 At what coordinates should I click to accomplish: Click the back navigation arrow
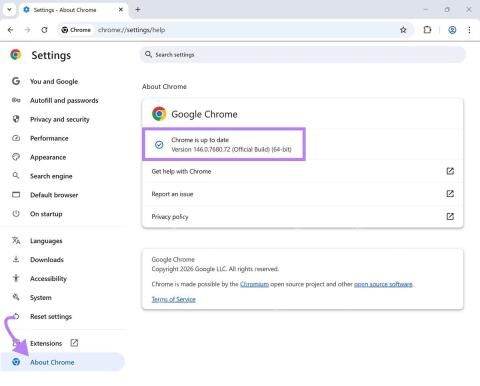click(x=10, y=30)
